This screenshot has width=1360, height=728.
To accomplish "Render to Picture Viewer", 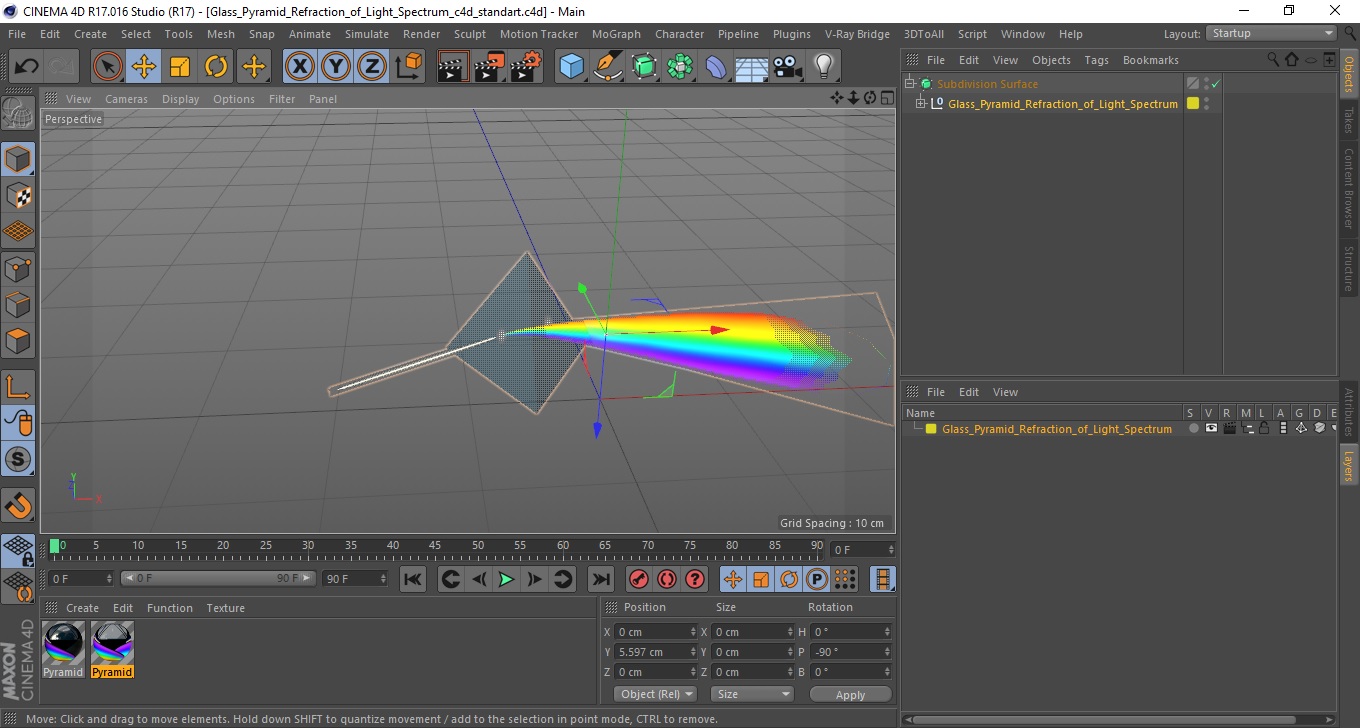I will (x=489, y=67).
